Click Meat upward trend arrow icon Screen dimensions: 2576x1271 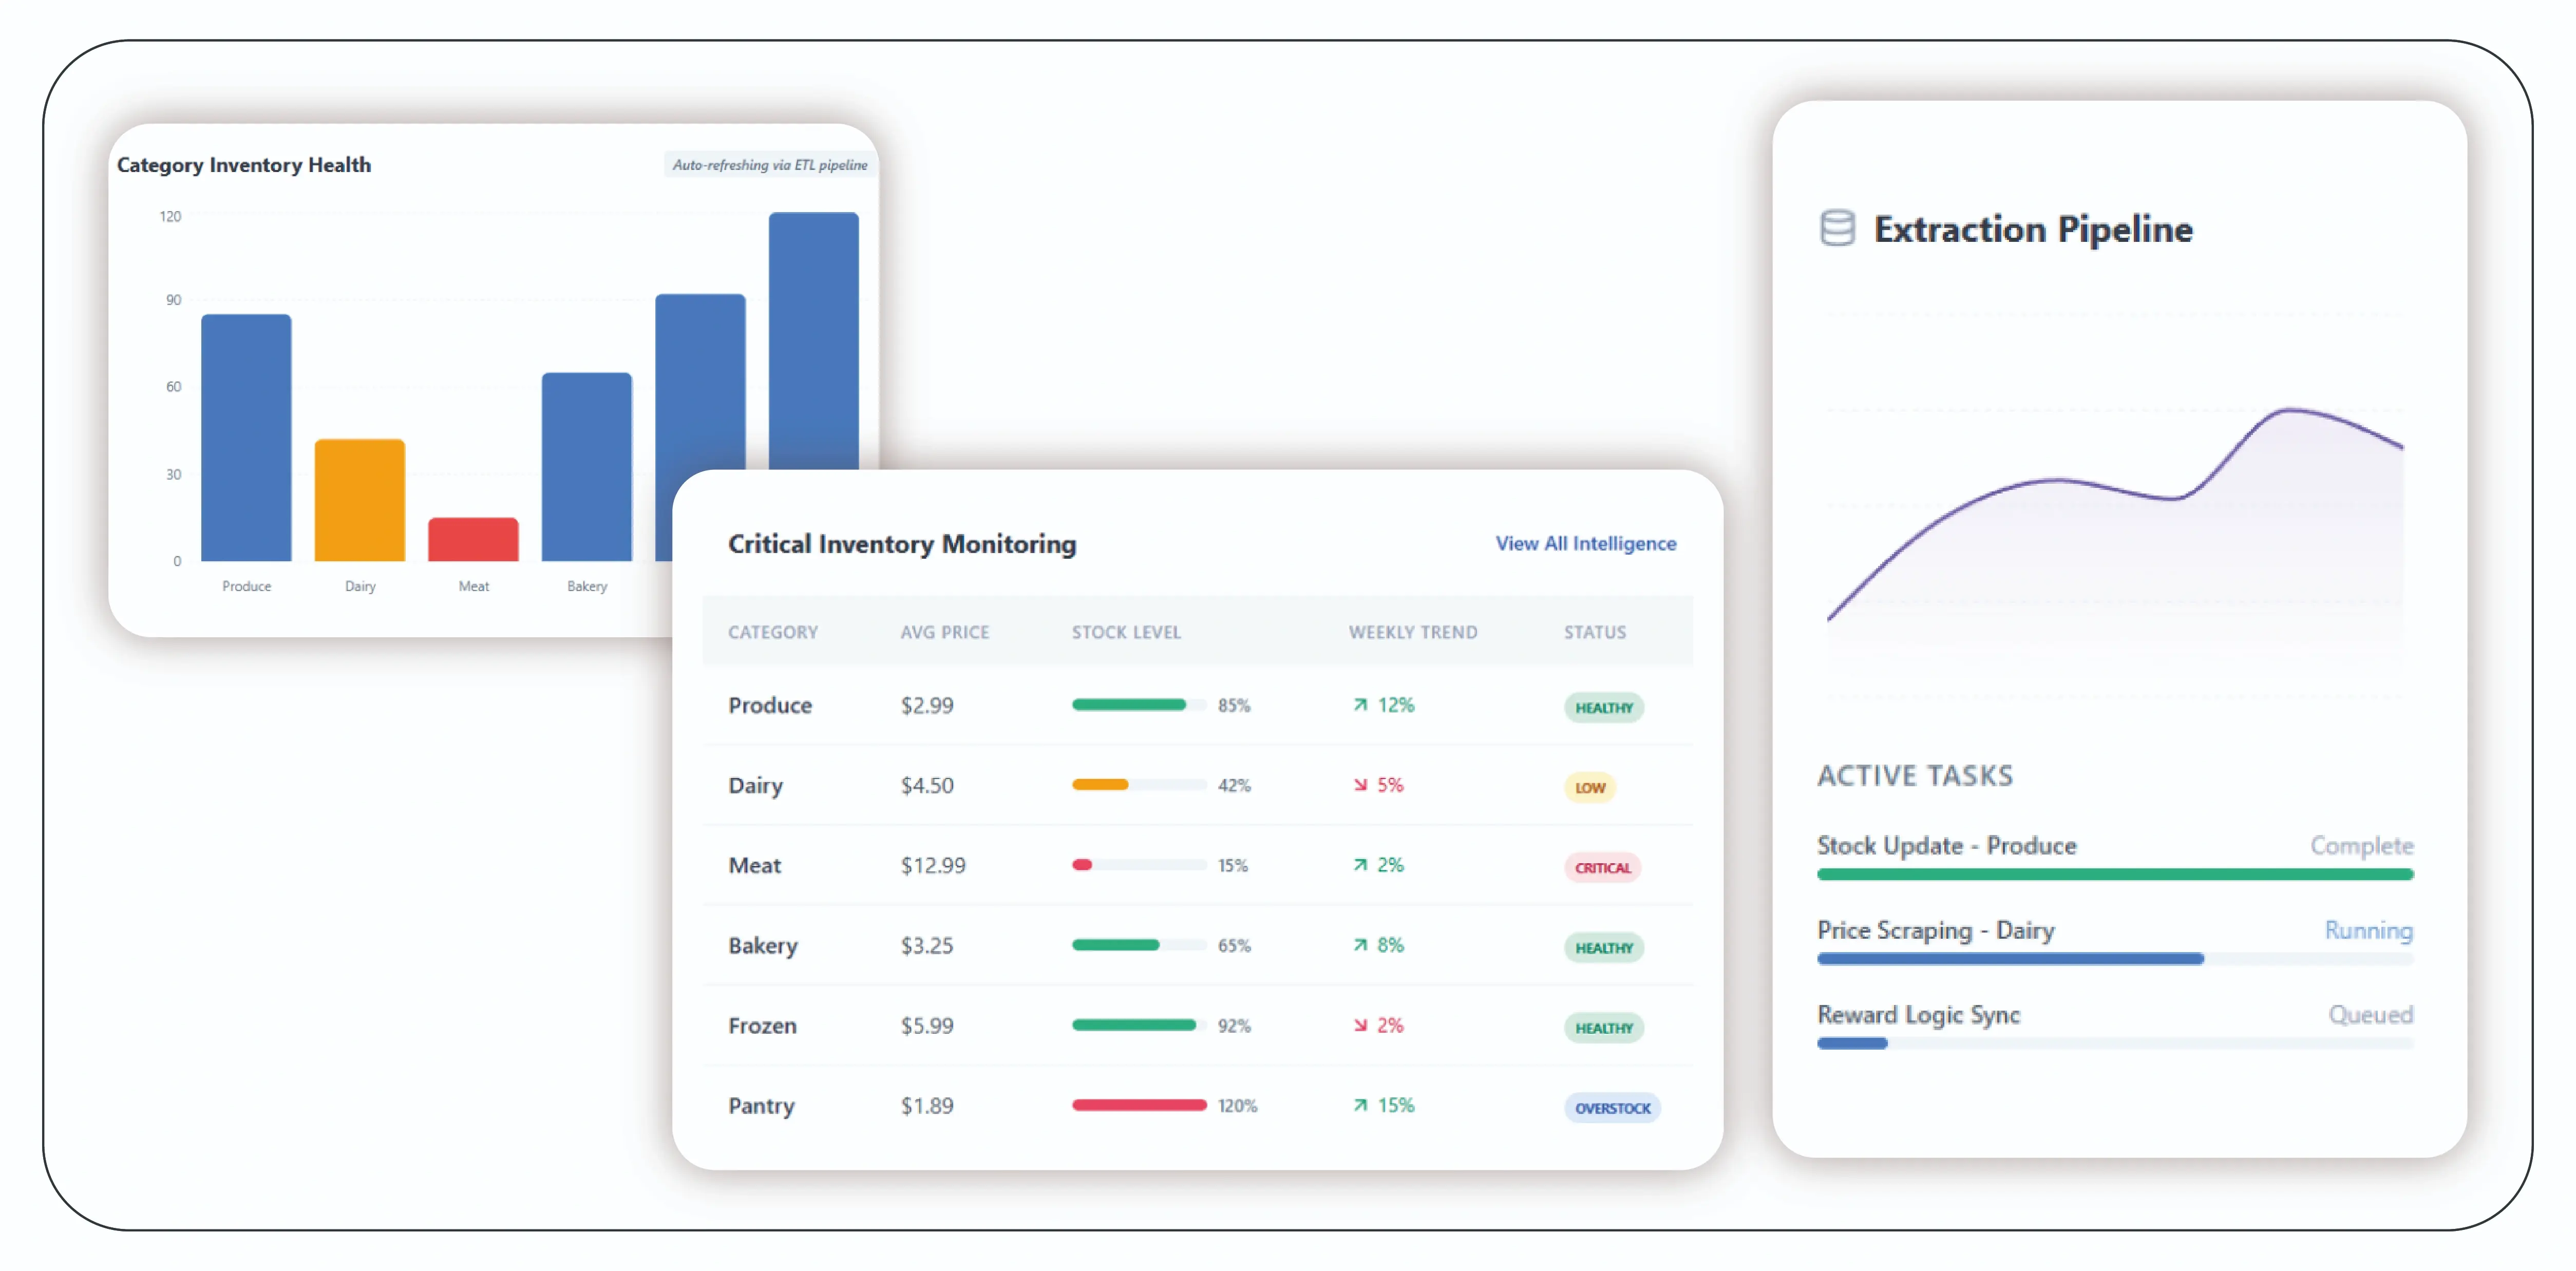click(1360, 865)
